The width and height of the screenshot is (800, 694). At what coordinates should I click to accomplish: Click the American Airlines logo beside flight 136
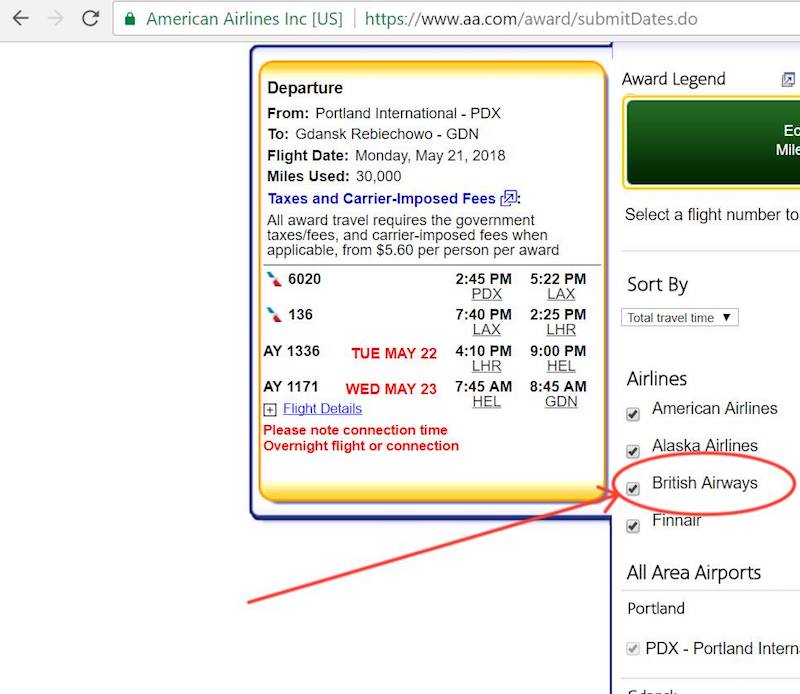pyautogui.click(x=274, y=314)
